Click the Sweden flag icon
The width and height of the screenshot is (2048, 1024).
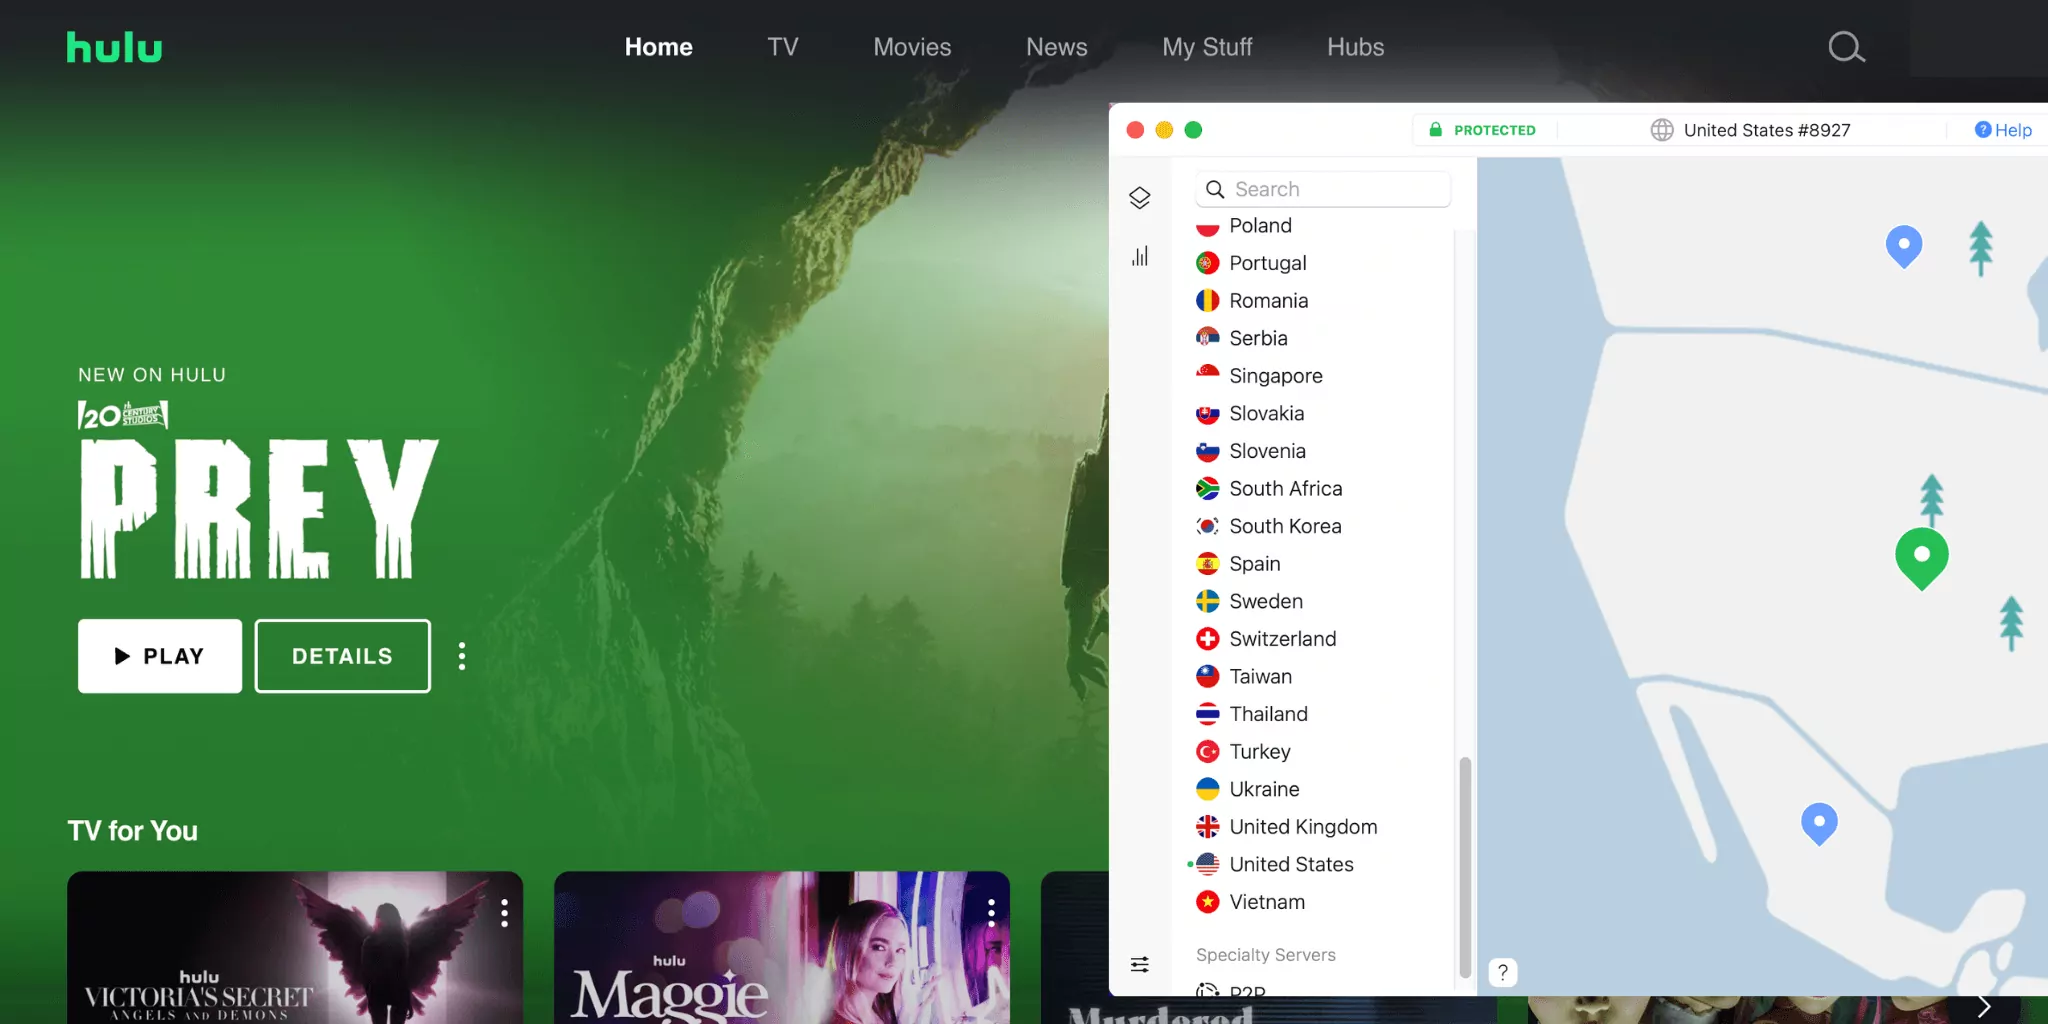(1208, 601)
